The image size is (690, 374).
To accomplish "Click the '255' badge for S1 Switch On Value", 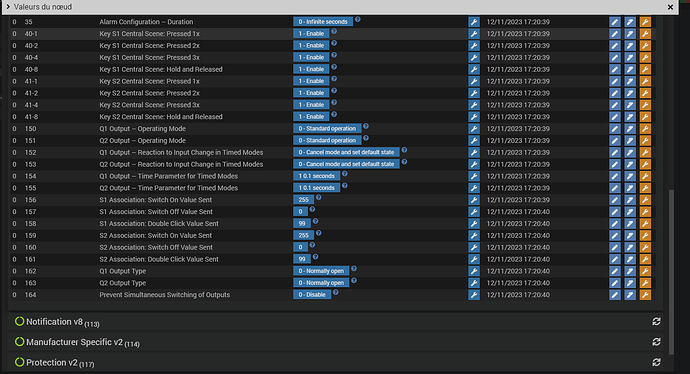I will [304, 200].
